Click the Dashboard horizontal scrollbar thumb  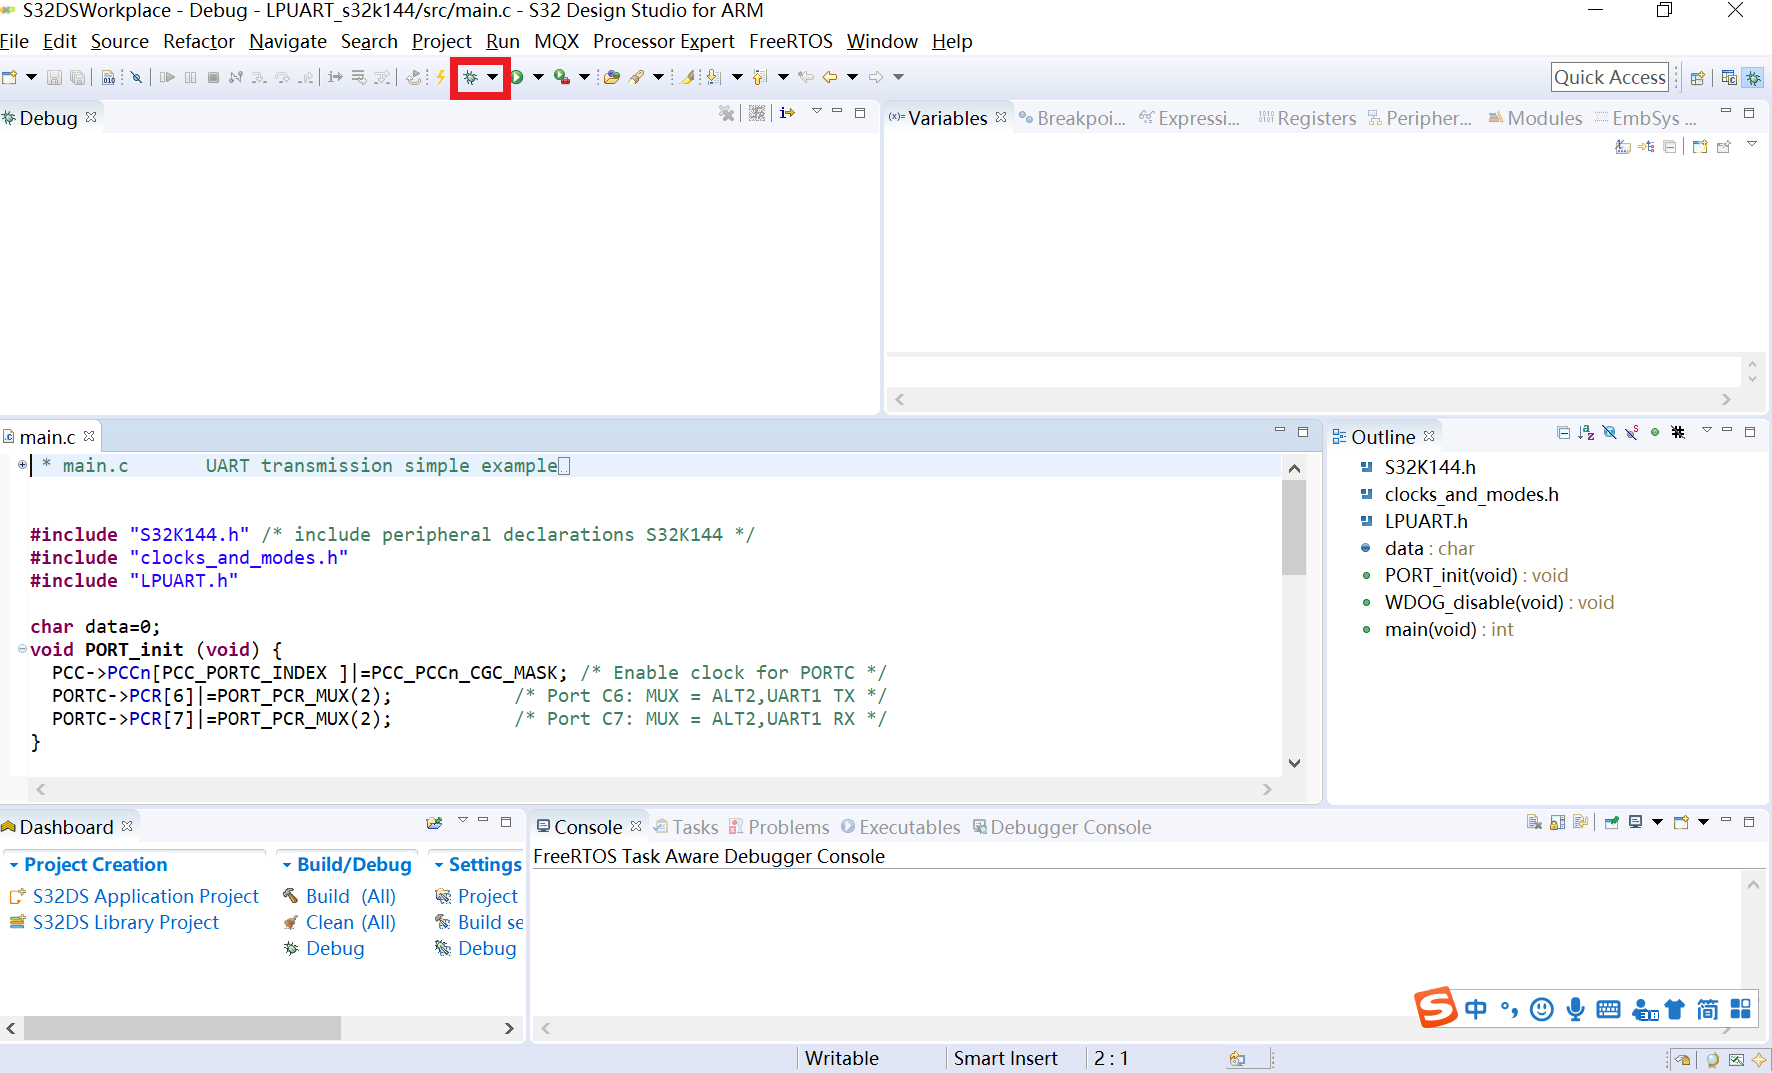point(182,1028)
